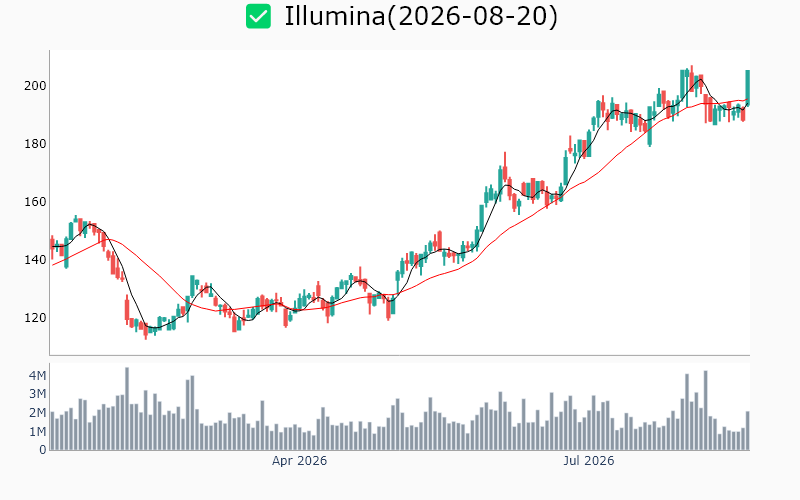Click the Illumina(2026-08-20) chart title
Screen dimensions: 800x500
point(421,16)
